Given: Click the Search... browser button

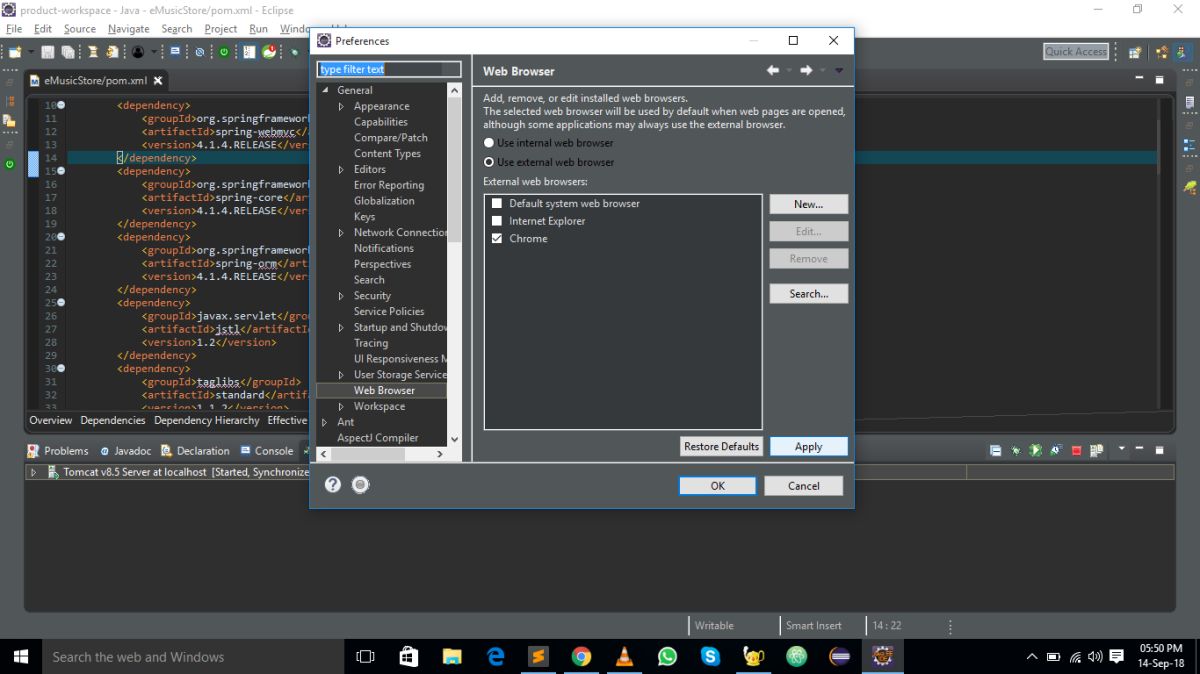Looking at the screenshot, I should 808,294.
